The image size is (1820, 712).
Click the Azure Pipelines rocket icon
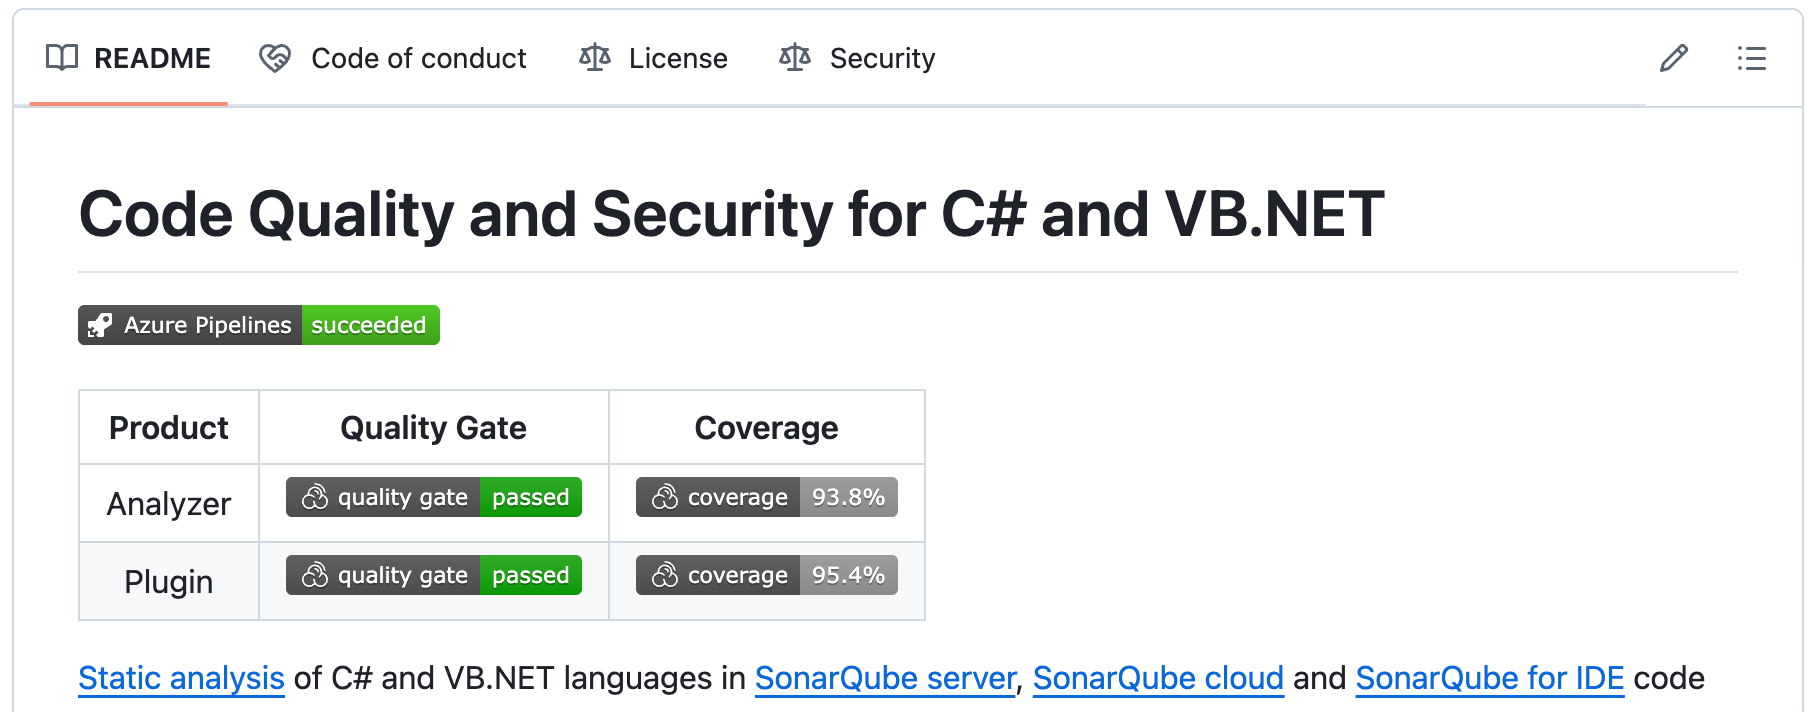100,326
